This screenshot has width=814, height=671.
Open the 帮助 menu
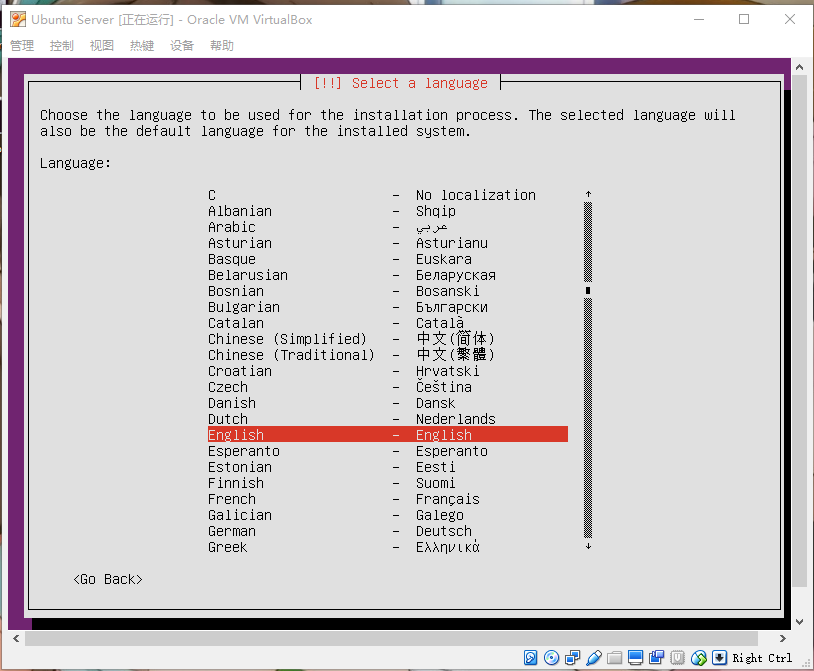pyautogui.click(x=222, y=46)
